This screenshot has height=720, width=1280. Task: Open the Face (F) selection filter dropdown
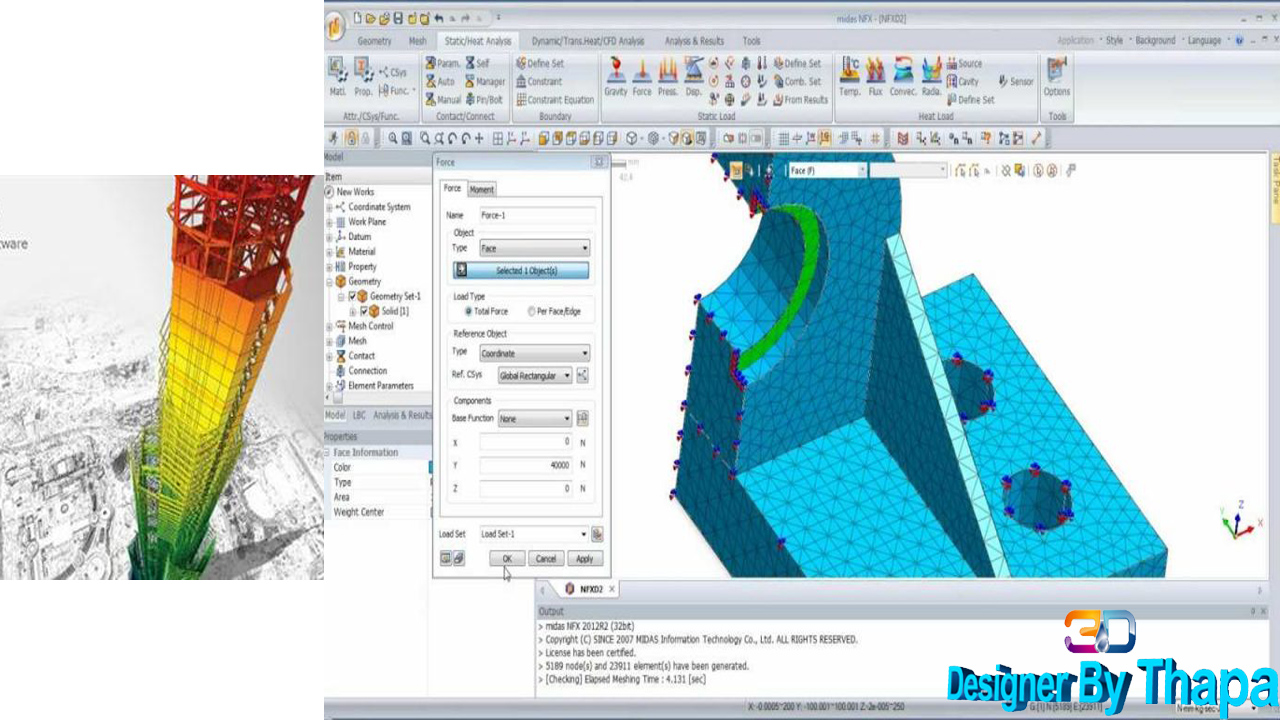[x=826, y=170]
